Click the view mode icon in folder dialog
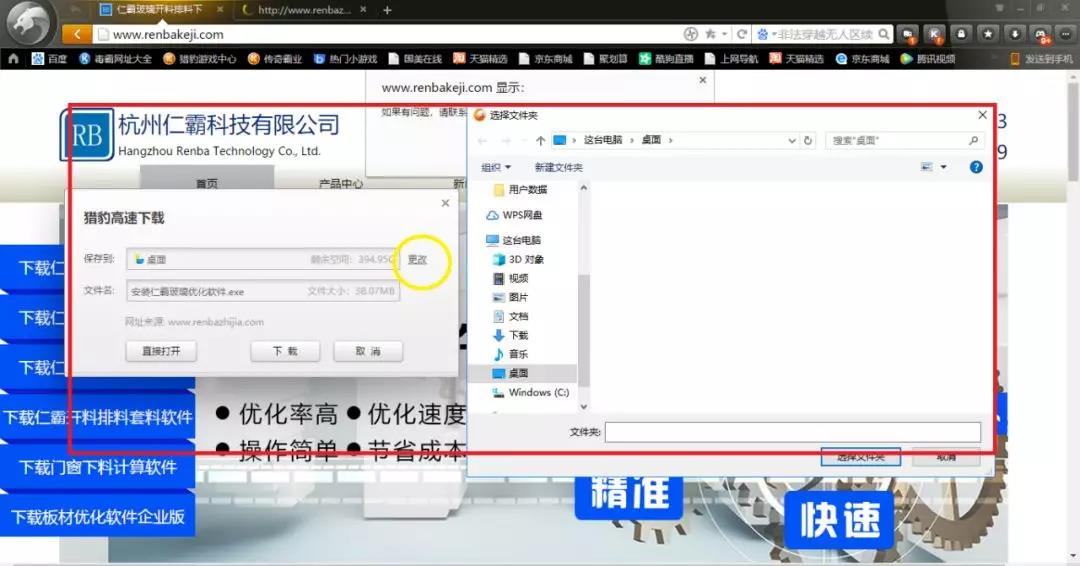 927,167
